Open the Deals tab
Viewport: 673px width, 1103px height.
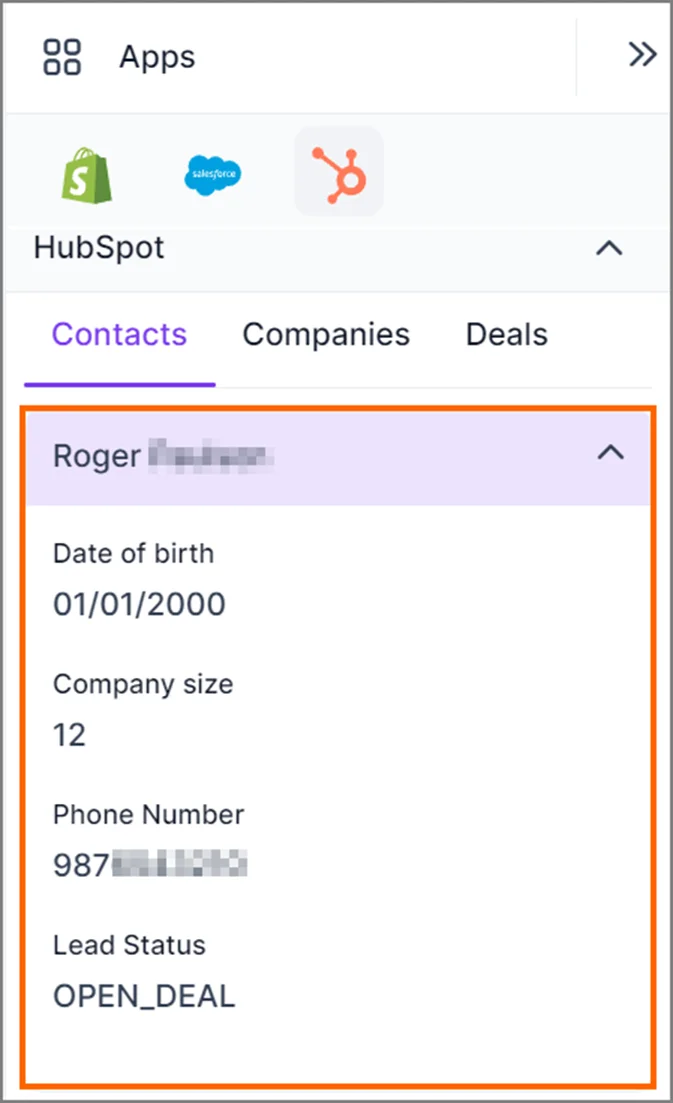506,334
